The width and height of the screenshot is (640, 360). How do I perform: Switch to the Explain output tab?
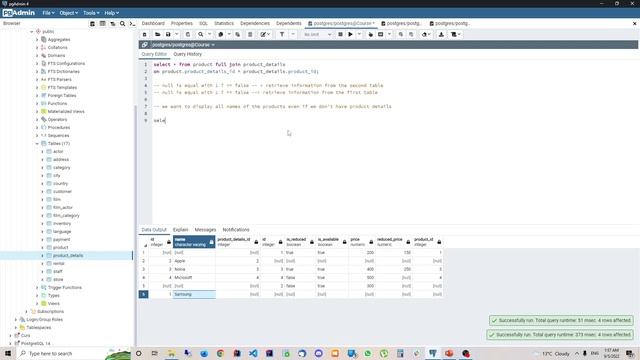[x=180, y=230]
